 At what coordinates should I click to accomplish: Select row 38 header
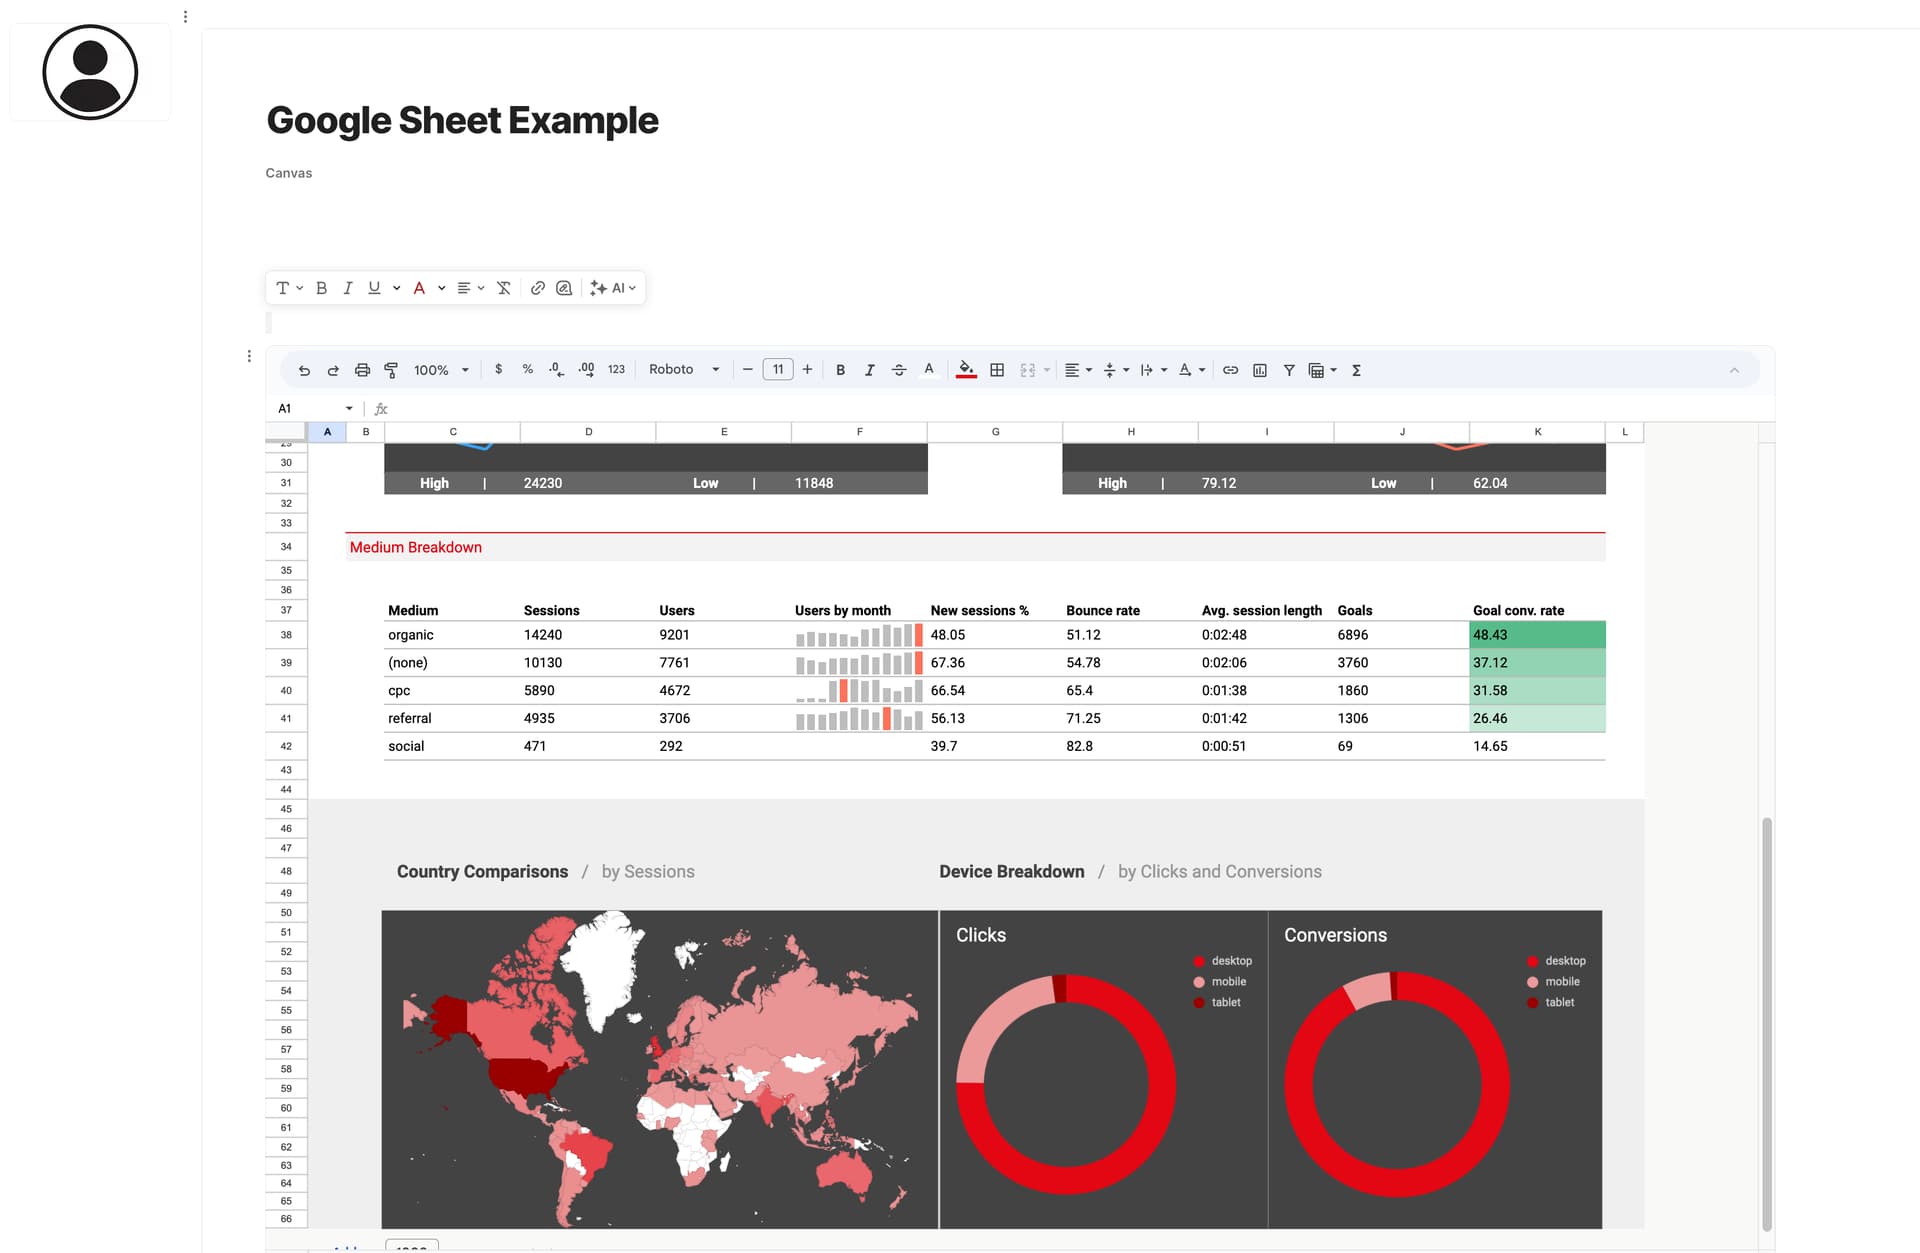tap(286, 635)
